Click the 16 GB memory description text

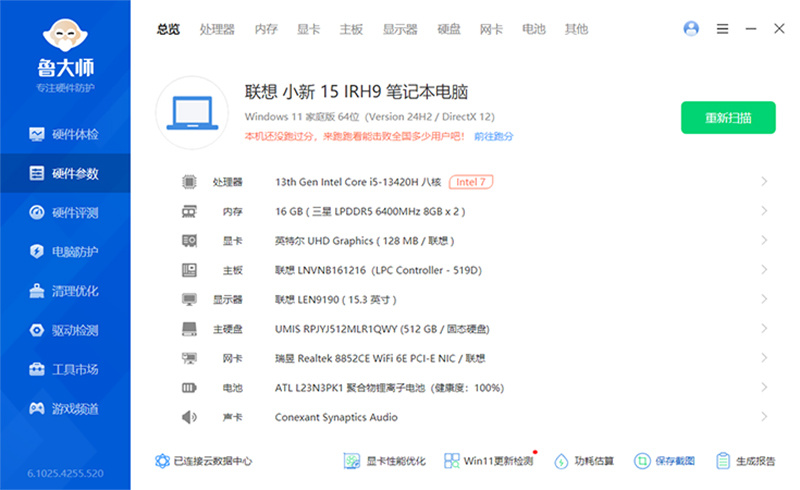coord(370,211)
